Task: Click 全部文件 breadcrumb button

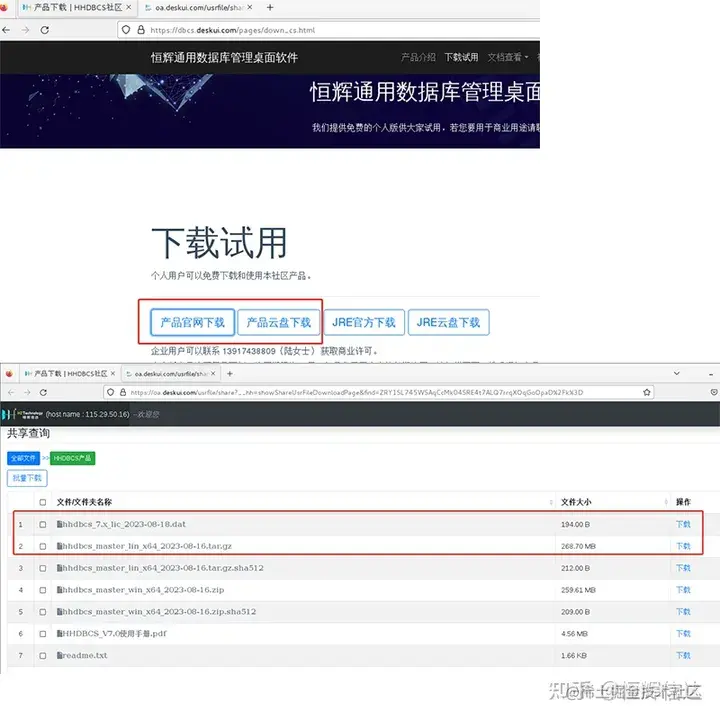Action: pyautogui.click(x=23, y=458)
